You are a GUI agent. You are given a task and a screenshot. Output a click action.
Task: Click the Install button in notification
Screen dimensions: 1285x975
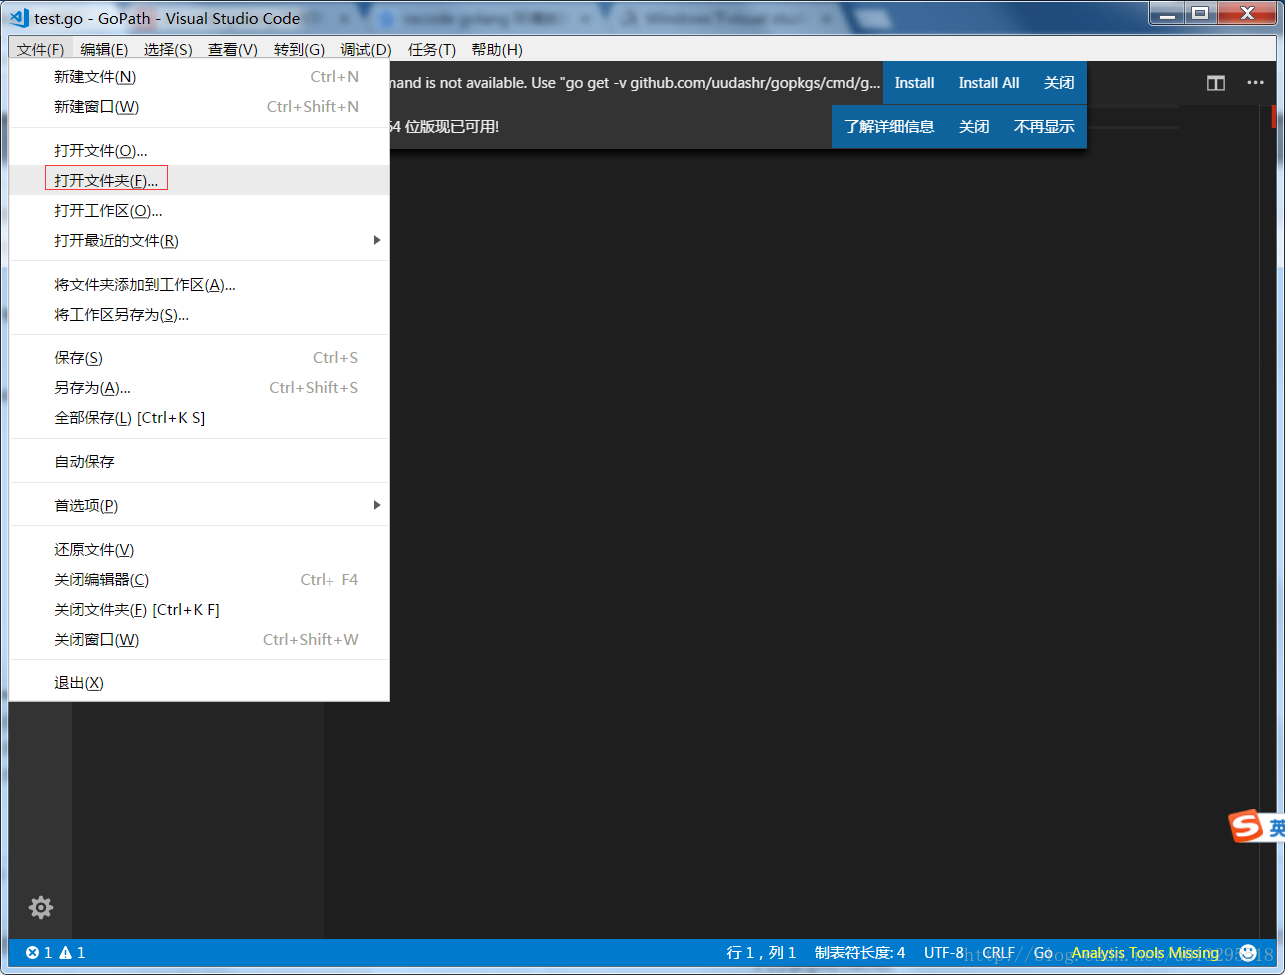click(914, 83)
